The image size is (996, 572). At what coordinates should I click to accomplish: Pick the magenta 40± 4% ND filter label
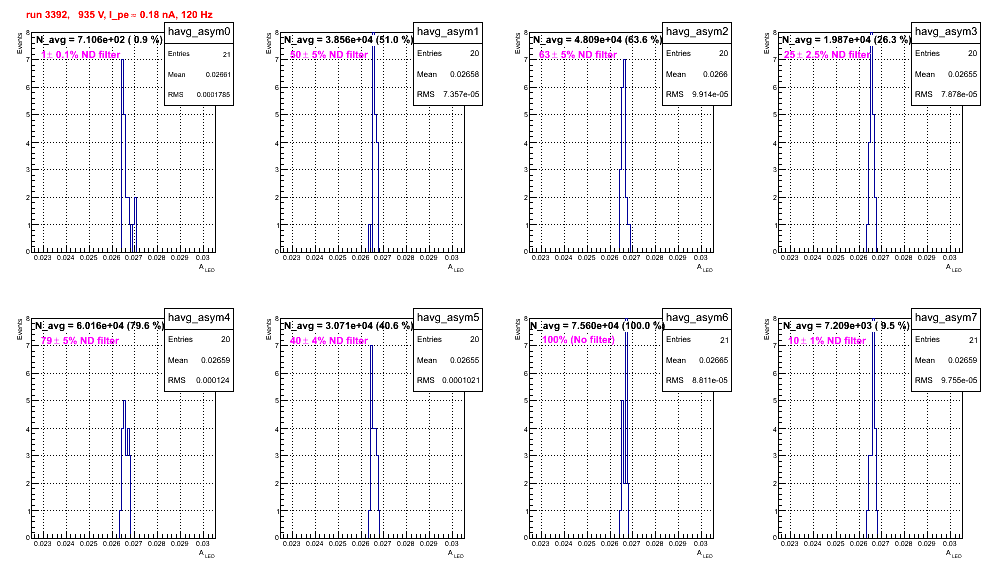[329, 341]
